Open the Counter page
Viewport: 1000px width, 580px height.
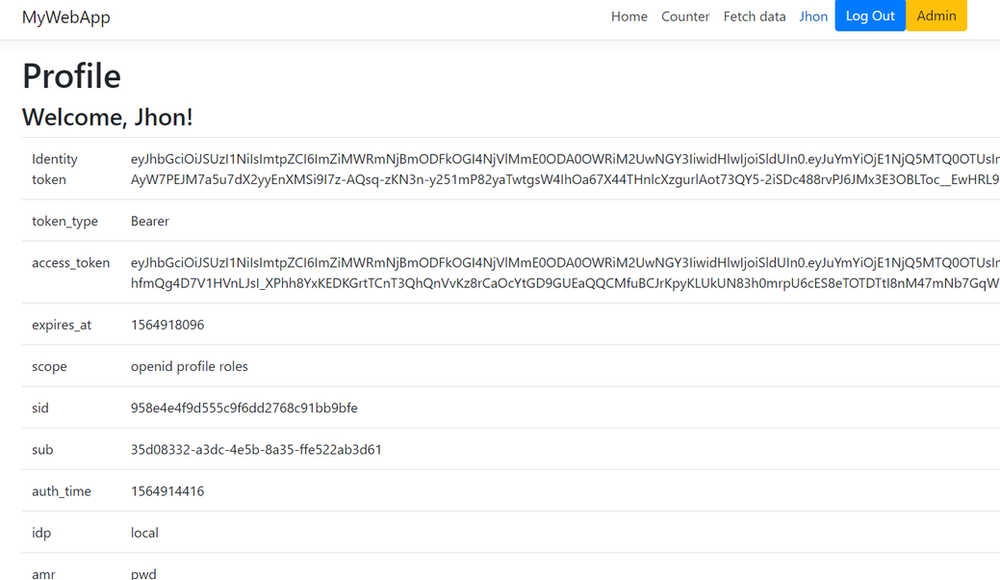[685, 17]
